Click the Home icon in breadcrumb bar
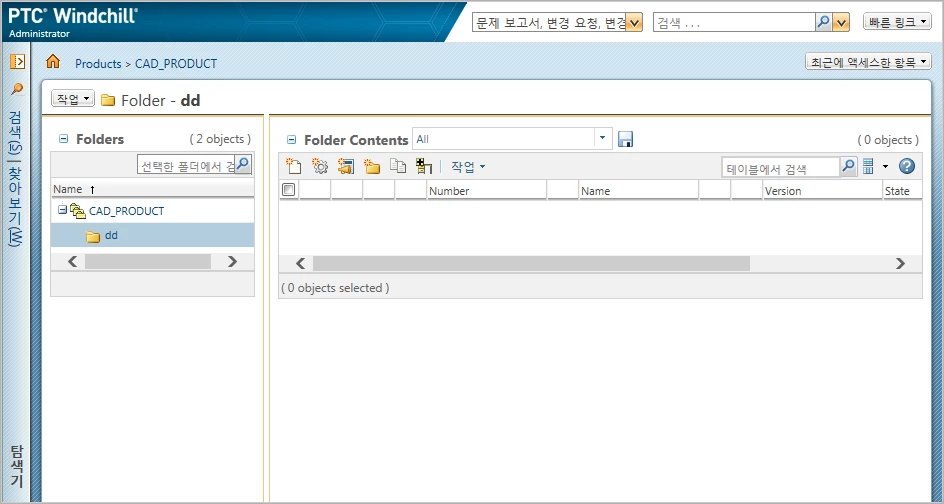 pyautogui.click(x=53, y=61)
